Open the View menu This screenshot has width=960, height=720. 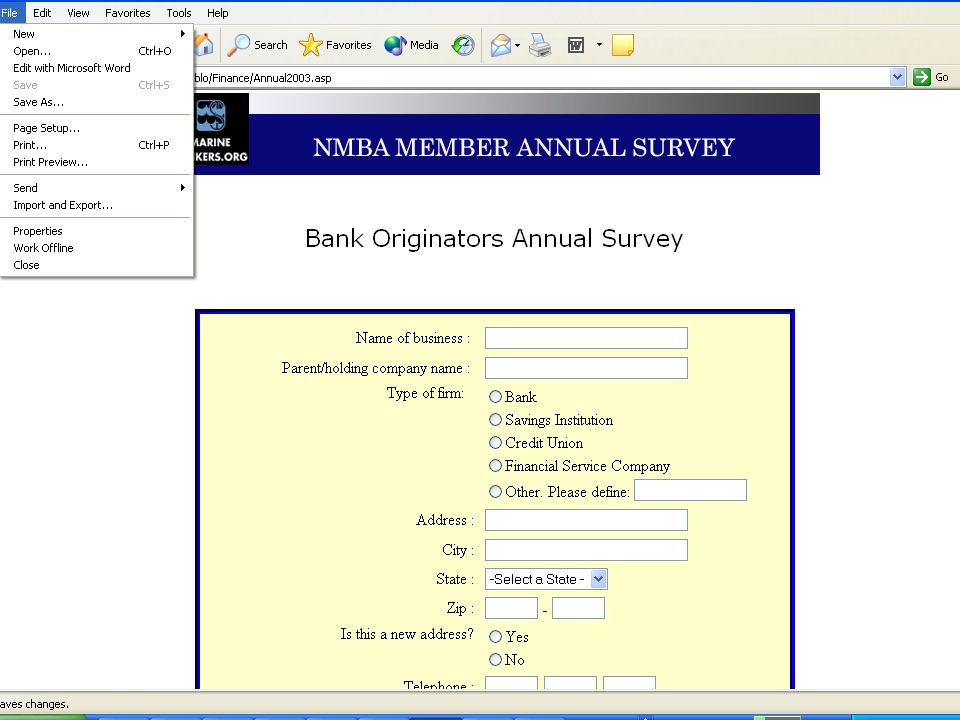pos(78,13)
